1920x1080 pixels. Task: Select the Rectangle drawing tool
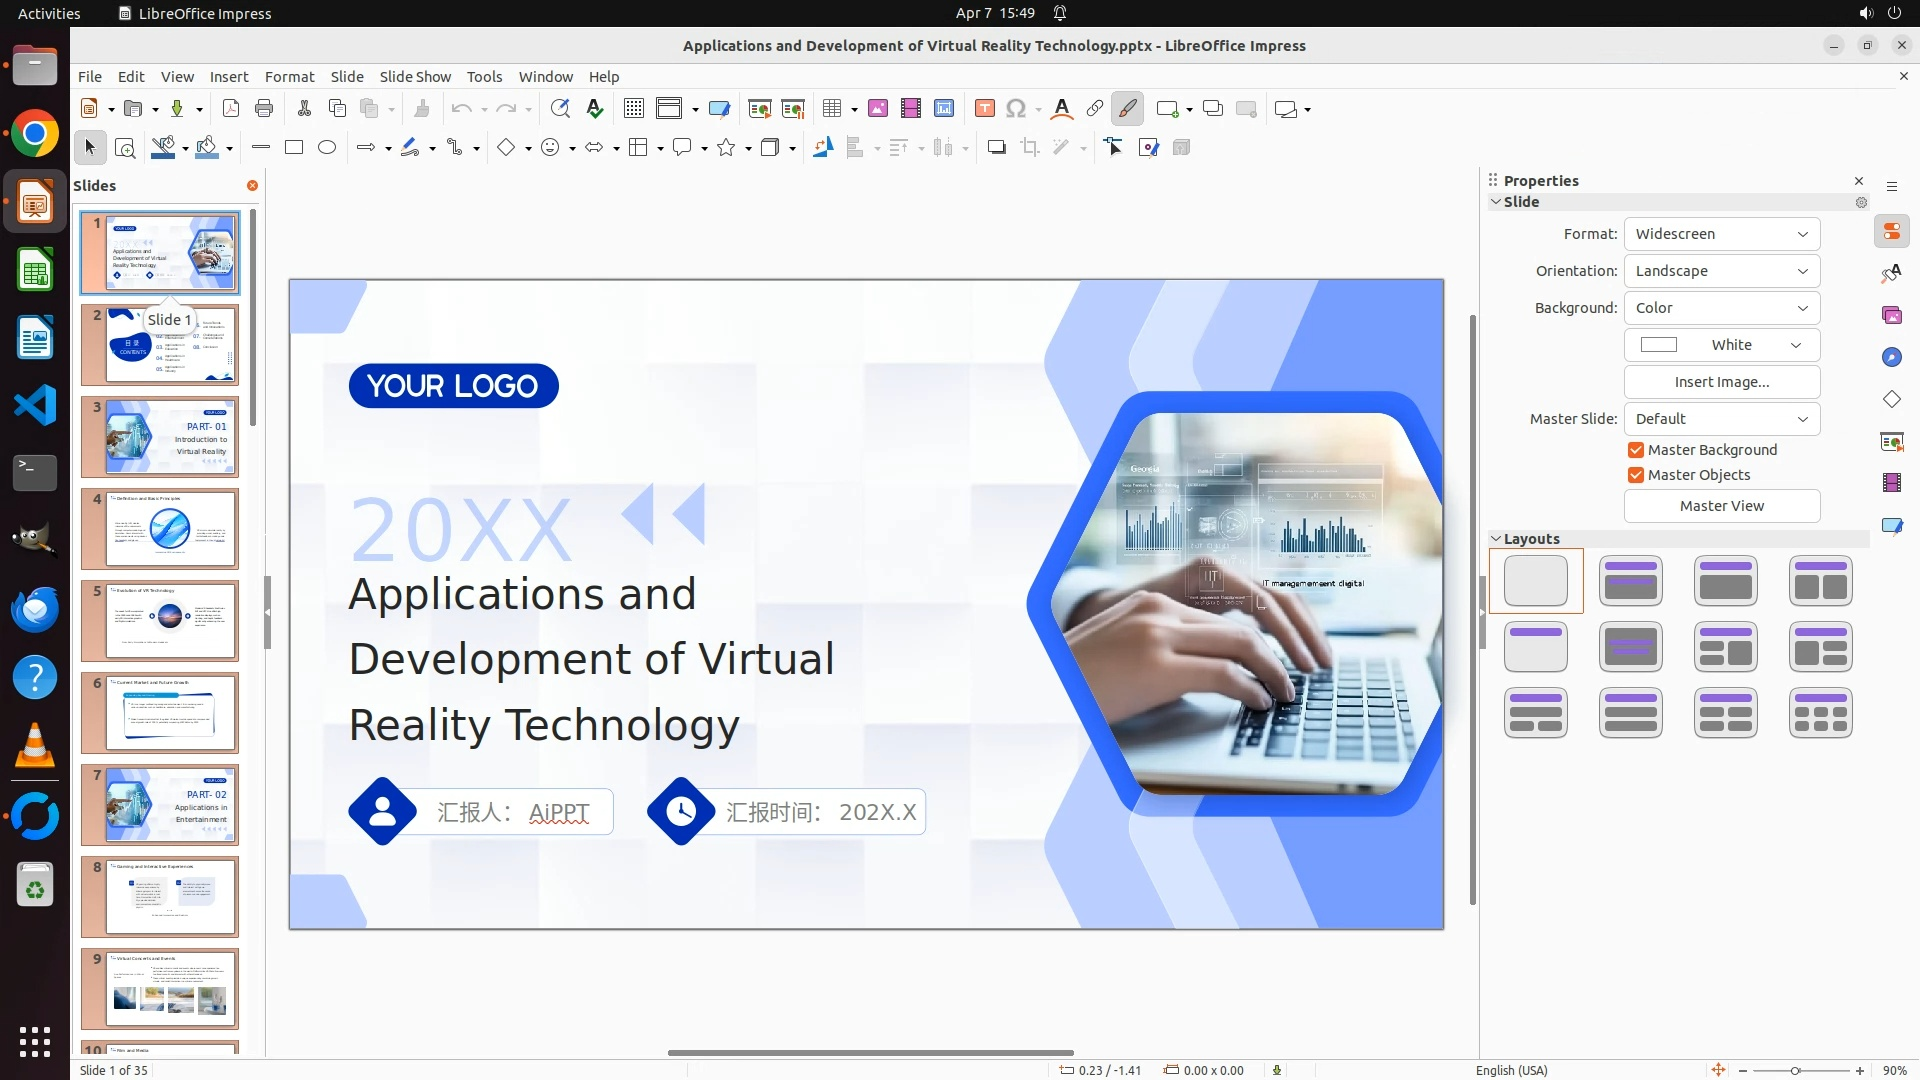coord(293,147)
